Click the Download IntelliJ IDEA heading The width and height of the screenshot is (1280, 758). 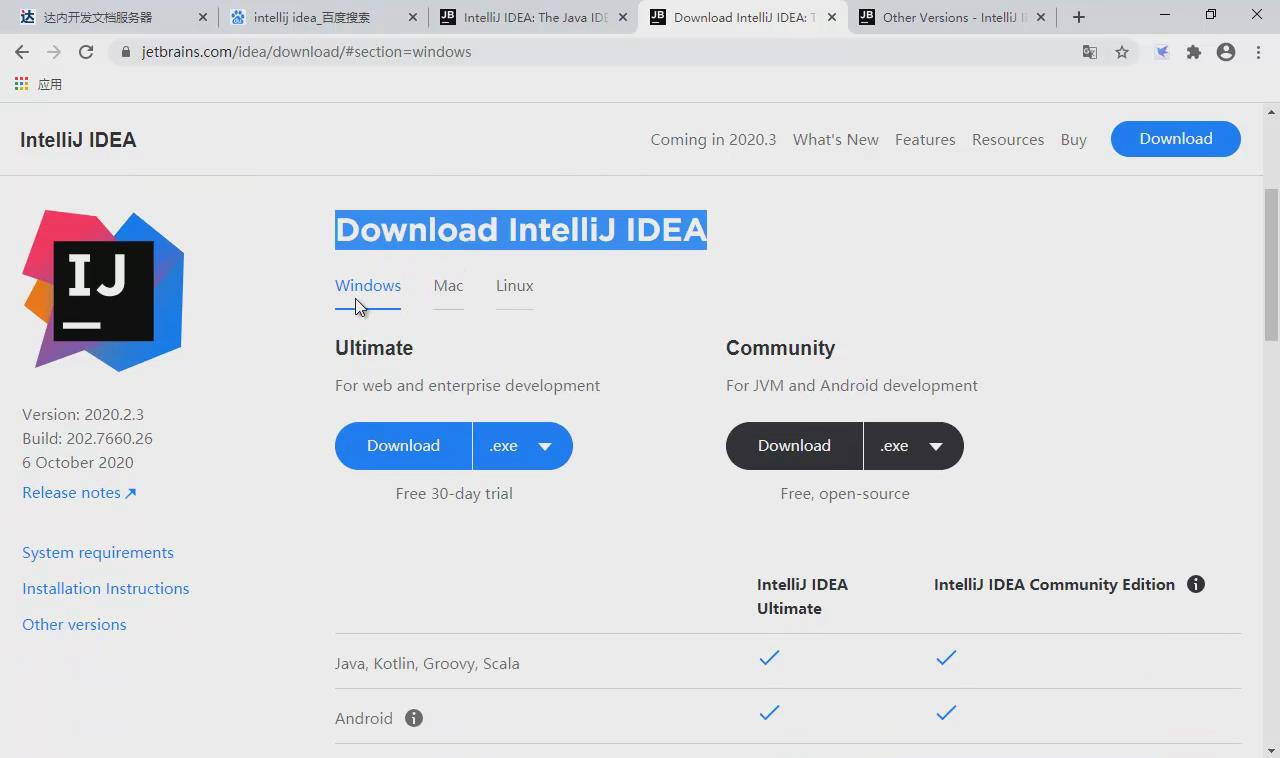[521, 230]
